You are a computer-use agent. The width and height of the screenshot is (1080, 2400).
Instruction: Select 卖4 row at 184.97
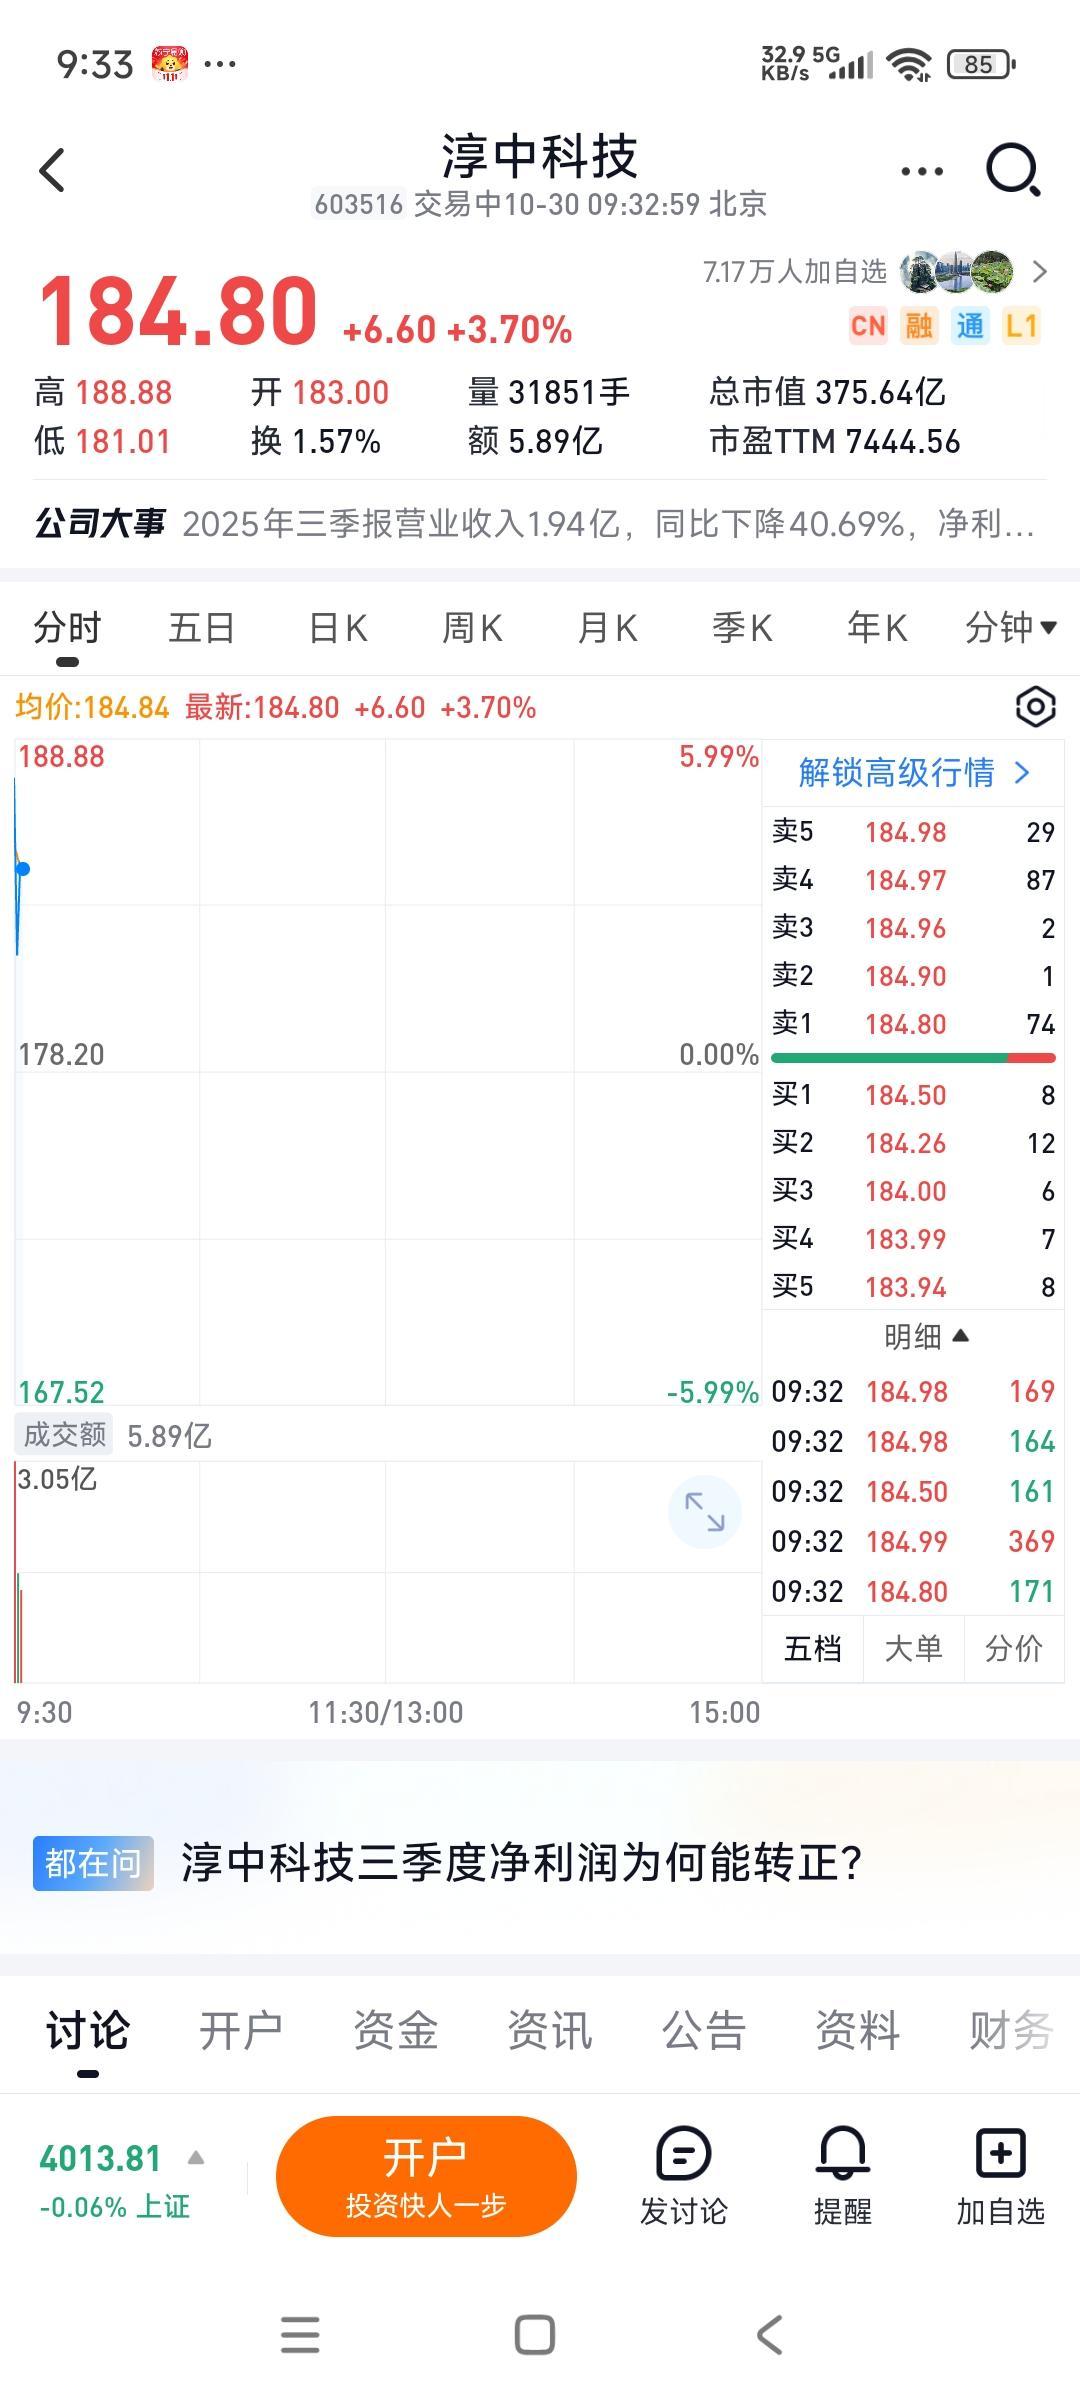pos(913,880)
